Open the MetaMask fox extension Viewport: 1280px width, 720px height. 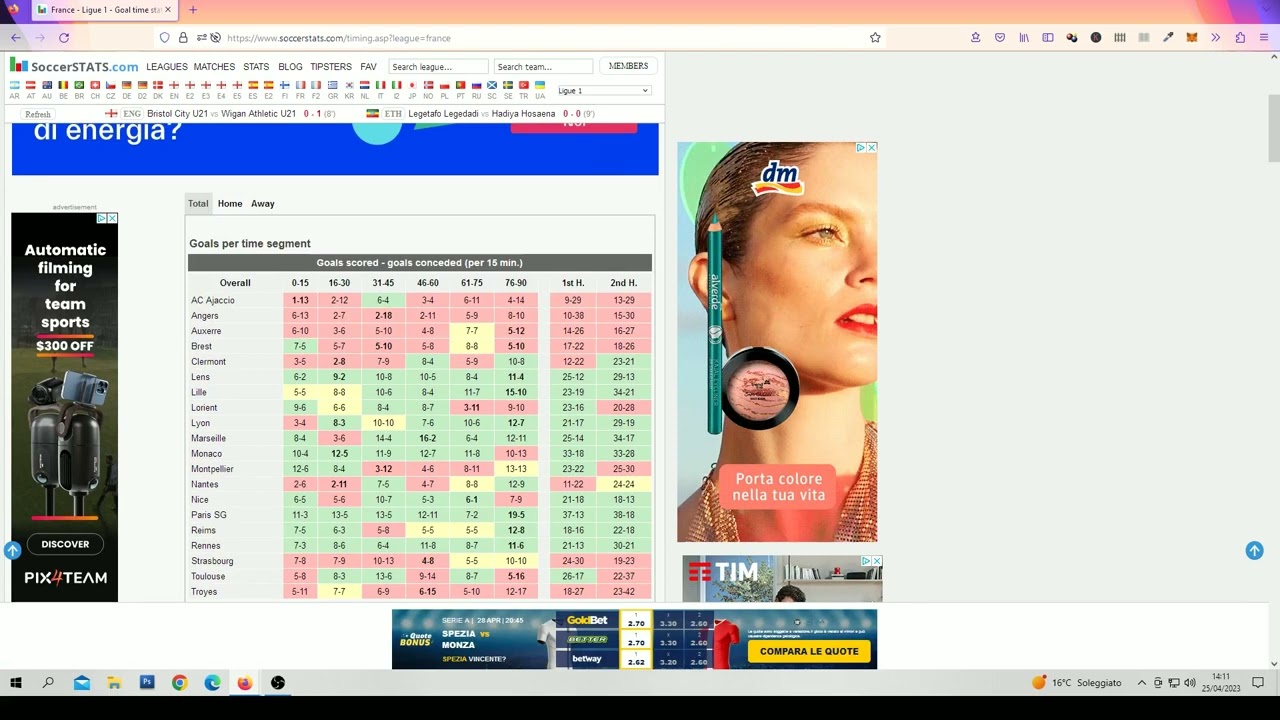(1192, 38)
